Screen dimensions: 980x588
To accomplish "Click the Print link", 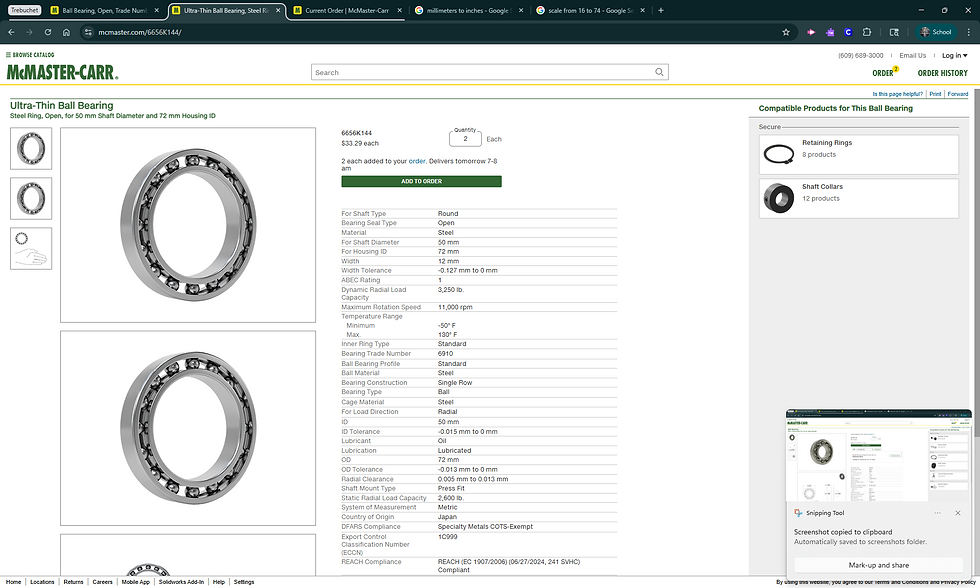I will tap(935, 94).
